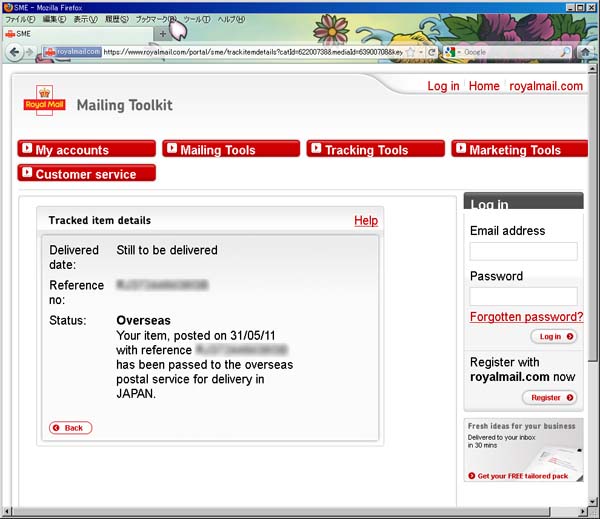Click the browser Forward arrow button
The height and width of the screenshot is (519, 600).
pyautogui.click(x=30, y=52)
